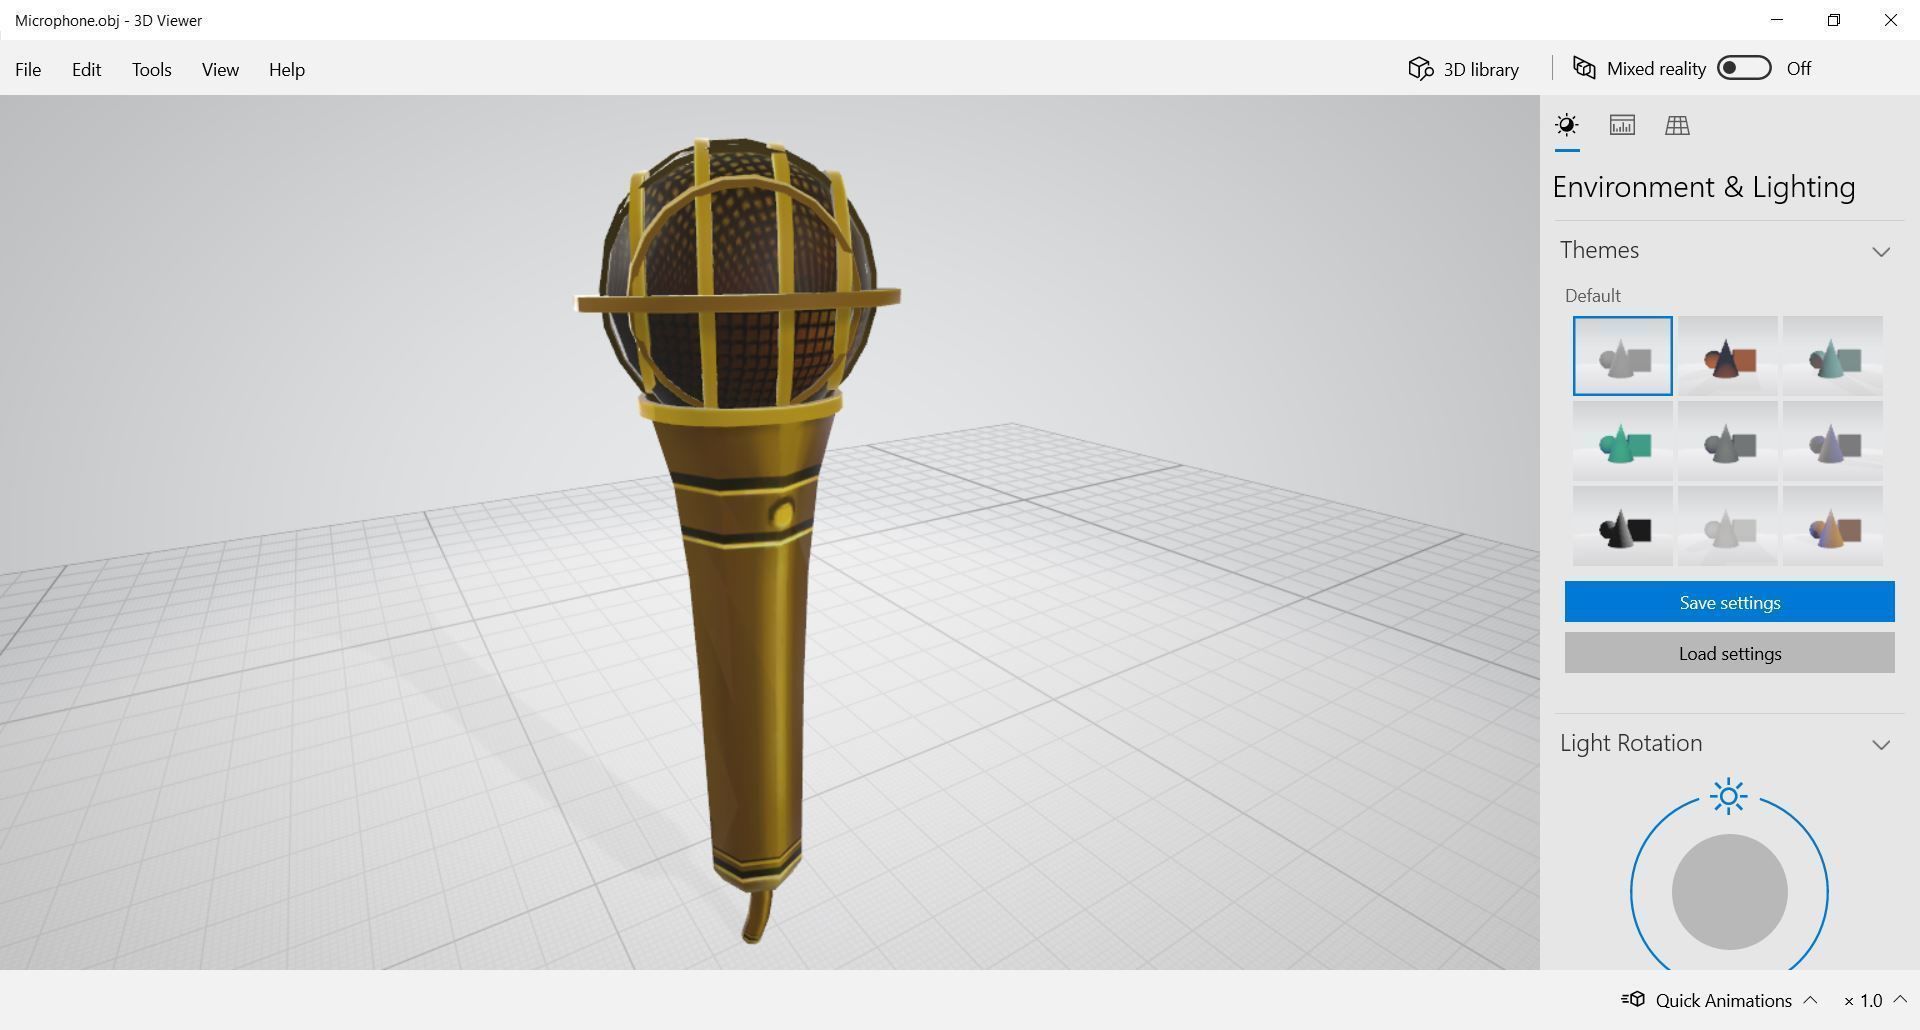
Task: Click the Mixed reality headset icon
Action: click(1585, 68)
